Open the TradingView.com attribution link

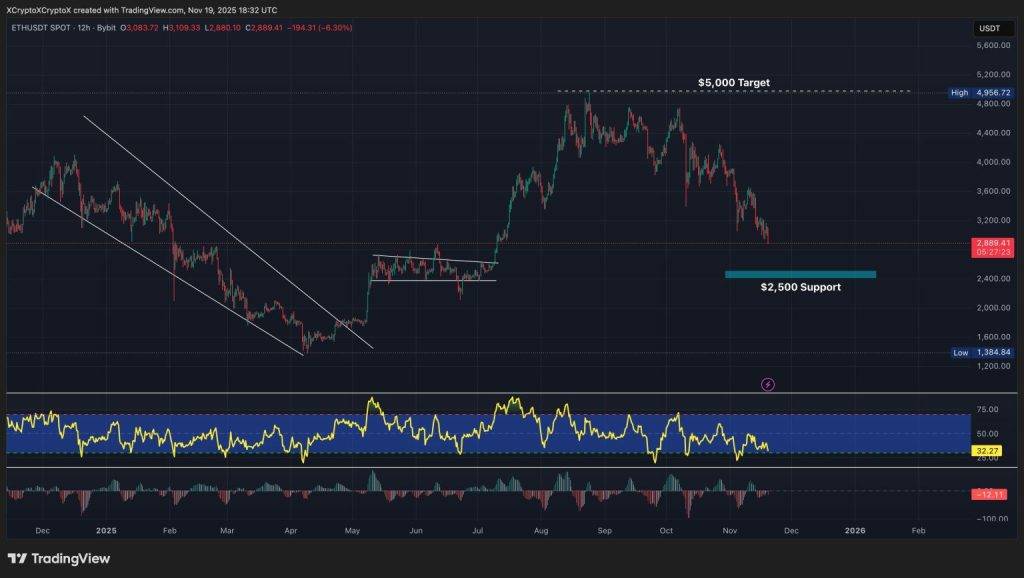(x=155, y=10)
